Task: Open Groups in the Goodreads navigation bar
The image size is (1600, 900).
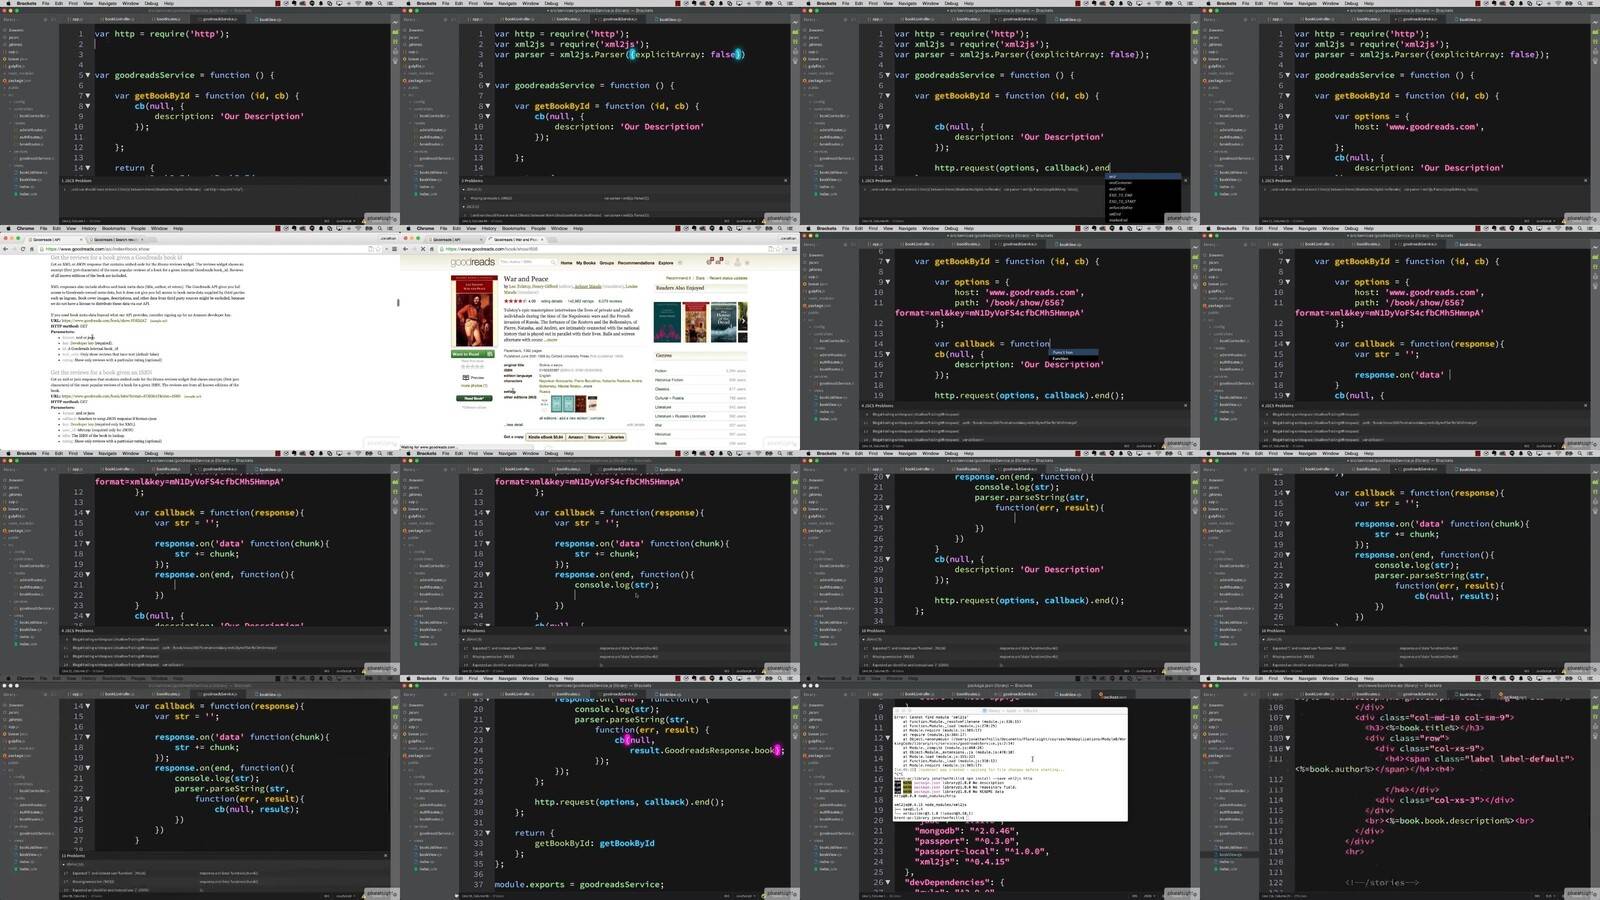Action: tap(607, 263)
